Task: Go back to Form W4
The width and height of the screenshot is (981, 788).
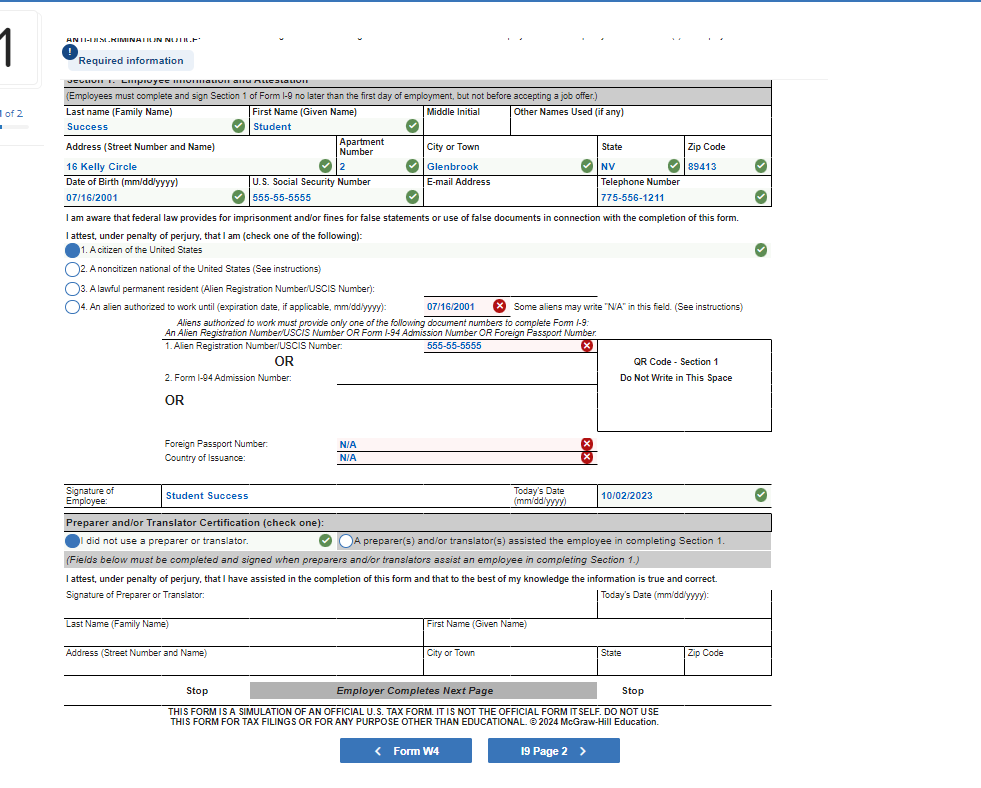Action: coord(406,750)
